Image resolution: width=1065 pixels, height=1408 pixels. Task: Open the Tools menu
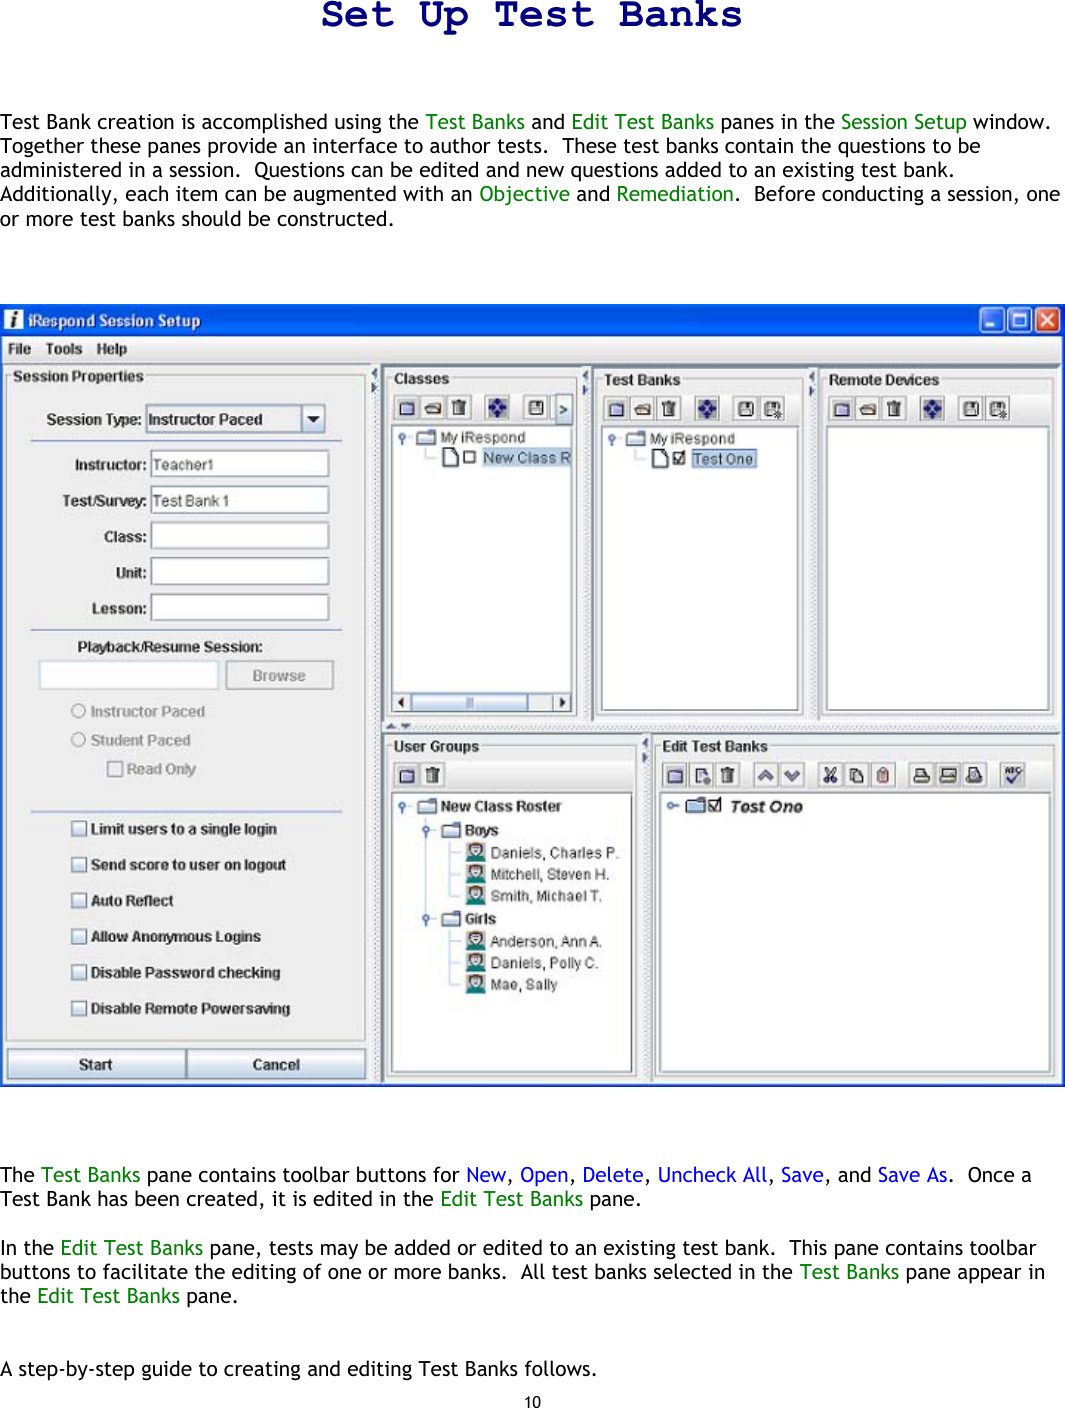64,348
